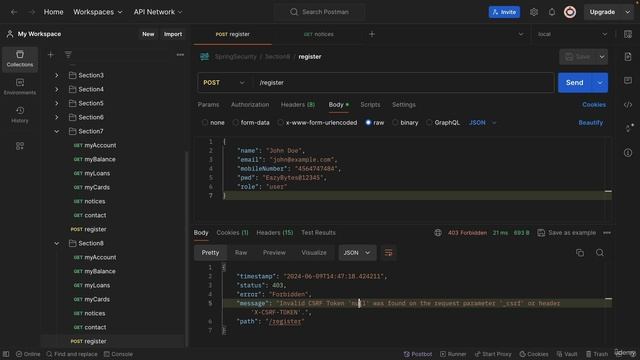The image size is (640, 360).
Task: Open the response Headers (15) tab
Action: coord(275,233)
